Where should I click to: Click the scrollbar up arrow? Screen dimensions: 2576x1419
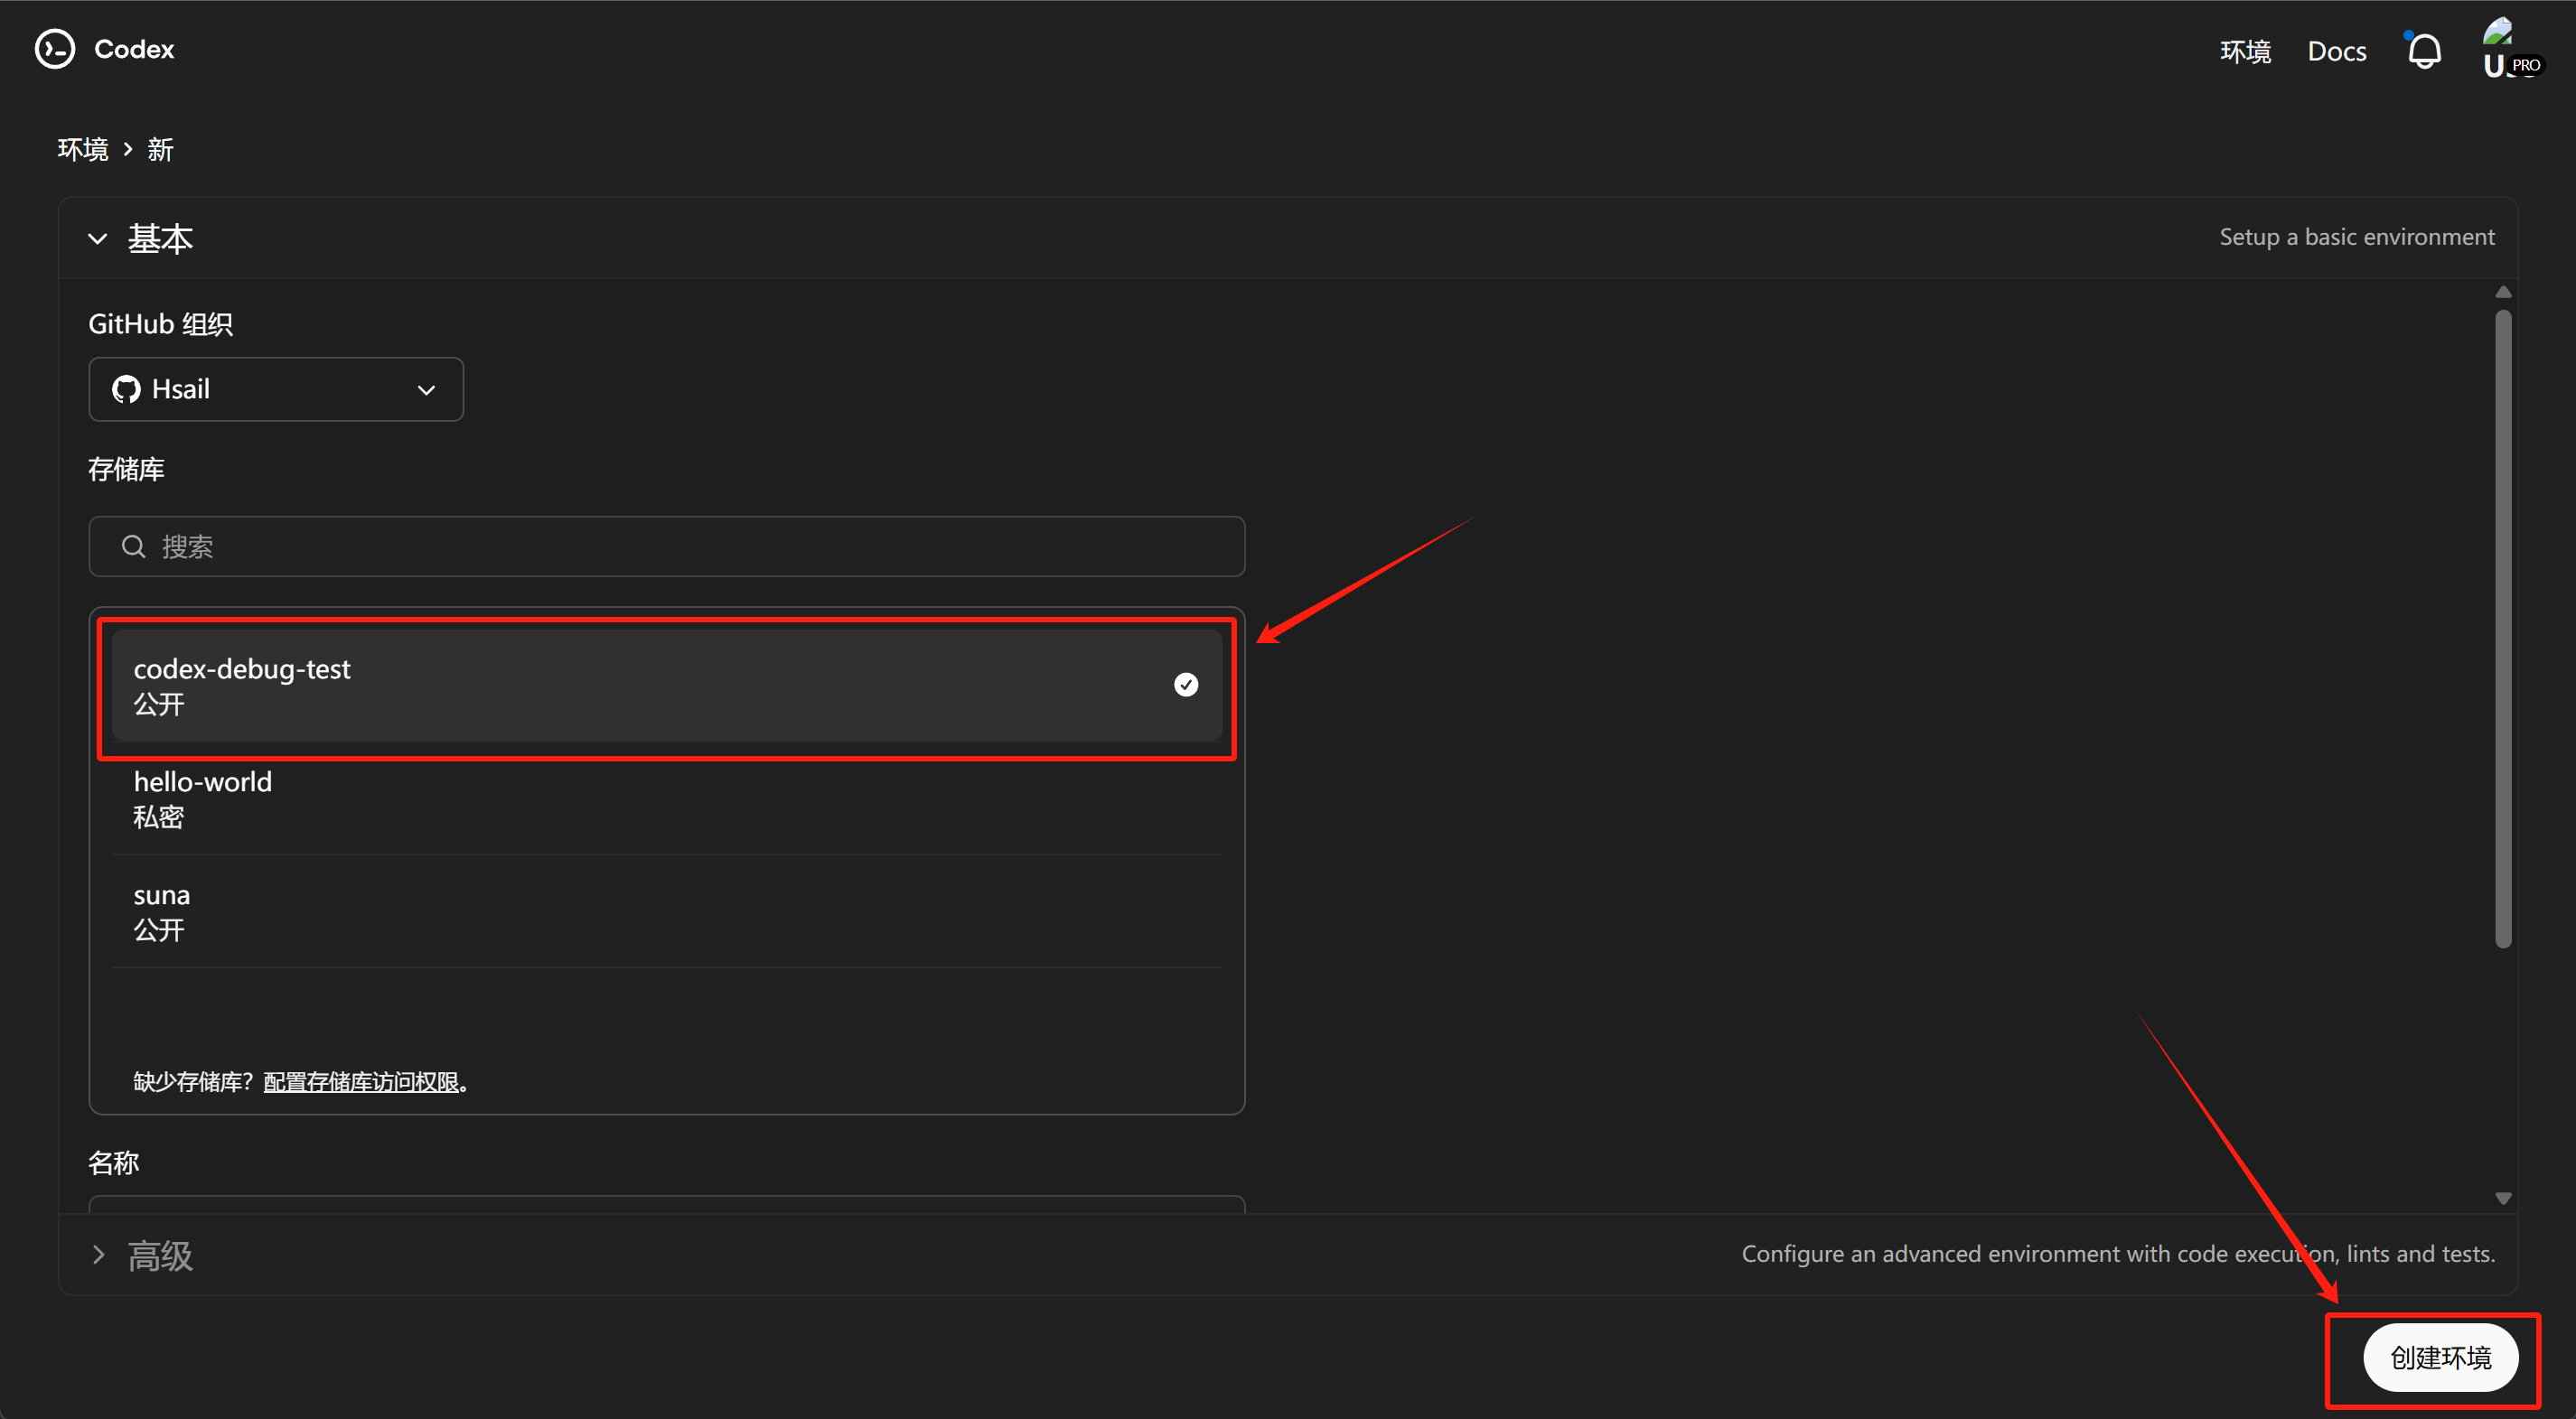click(x=2503, y=292)
